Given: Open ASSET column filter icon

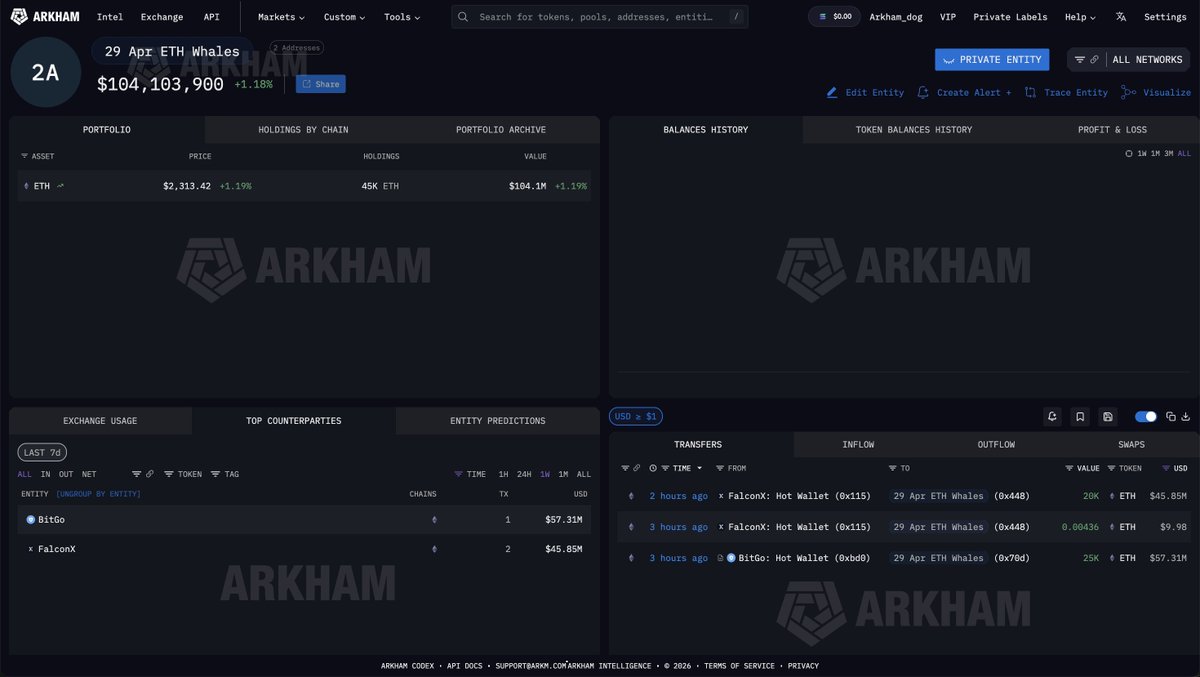Looking at the screenshot, I should [25, 157].
